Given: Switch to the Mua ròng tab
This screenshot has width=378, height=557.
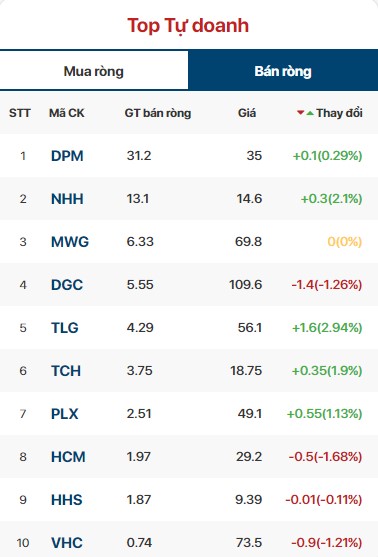Looking at the screenshot, I should tap(94, 71).
